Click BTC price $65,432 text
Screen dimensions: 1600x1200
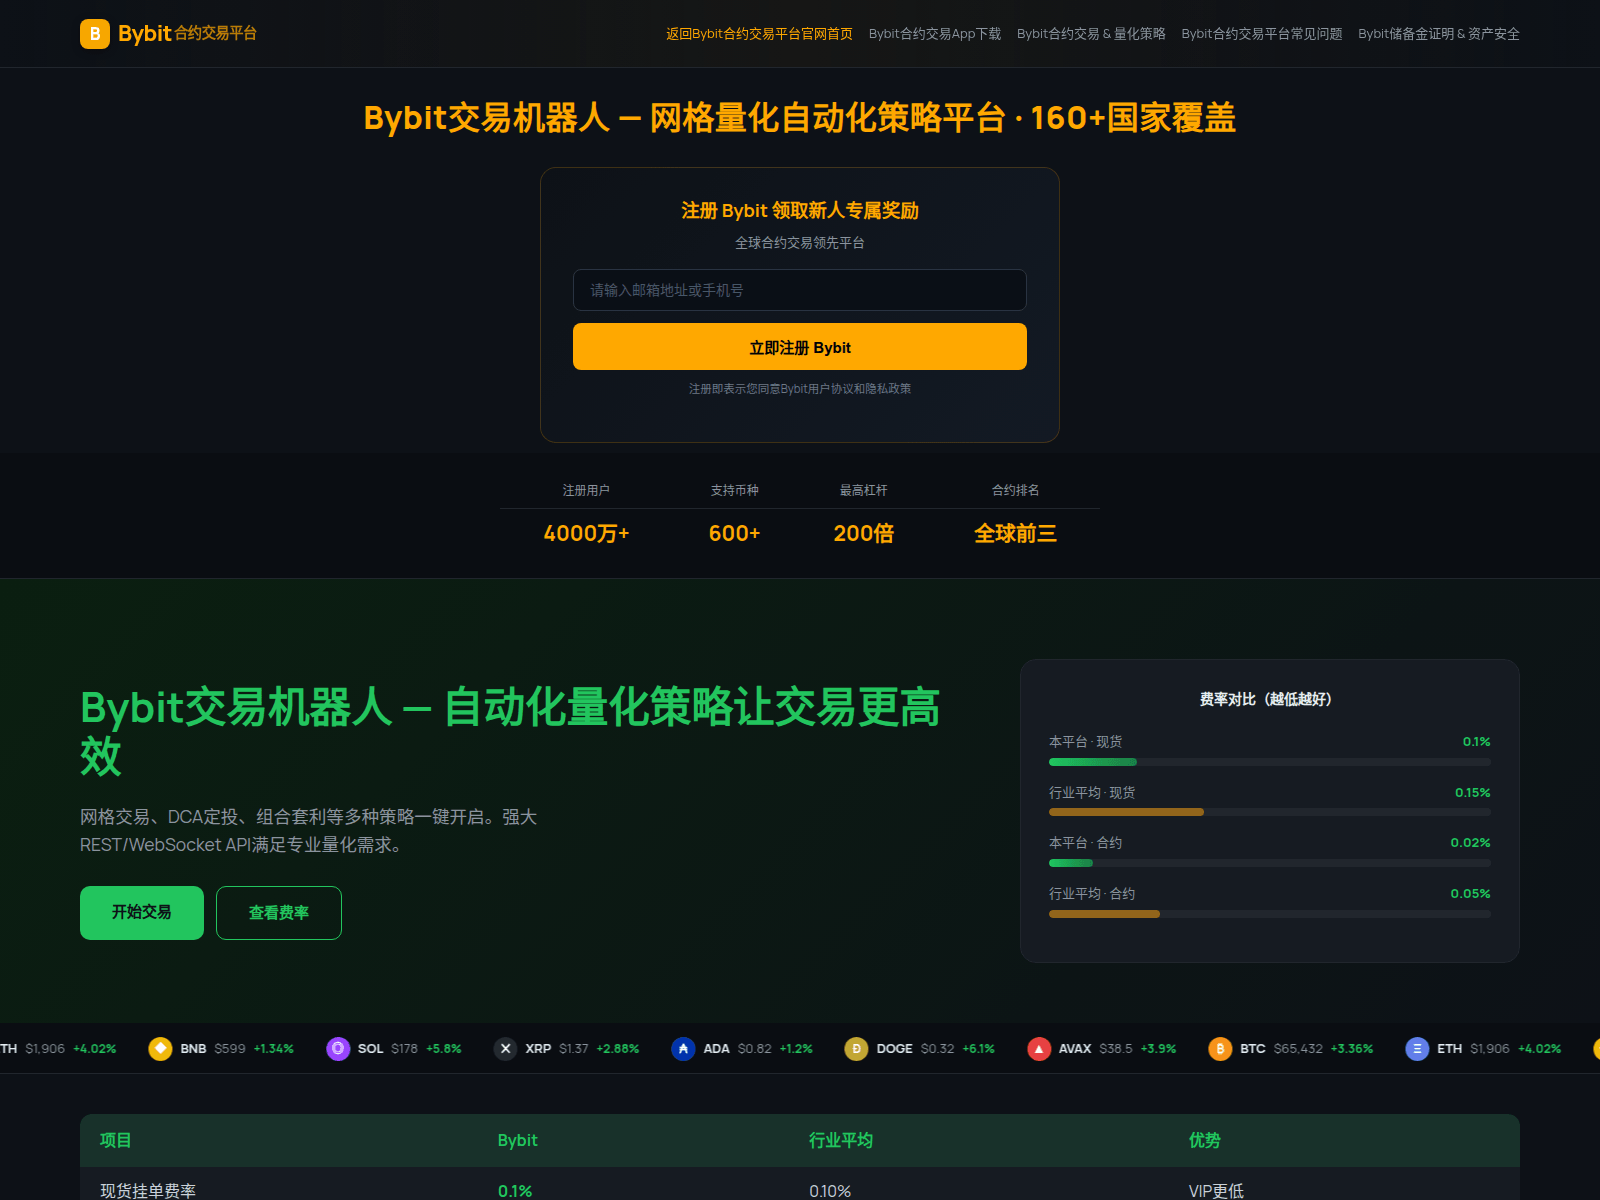pyautogui.click(x=1298, y=1049)
